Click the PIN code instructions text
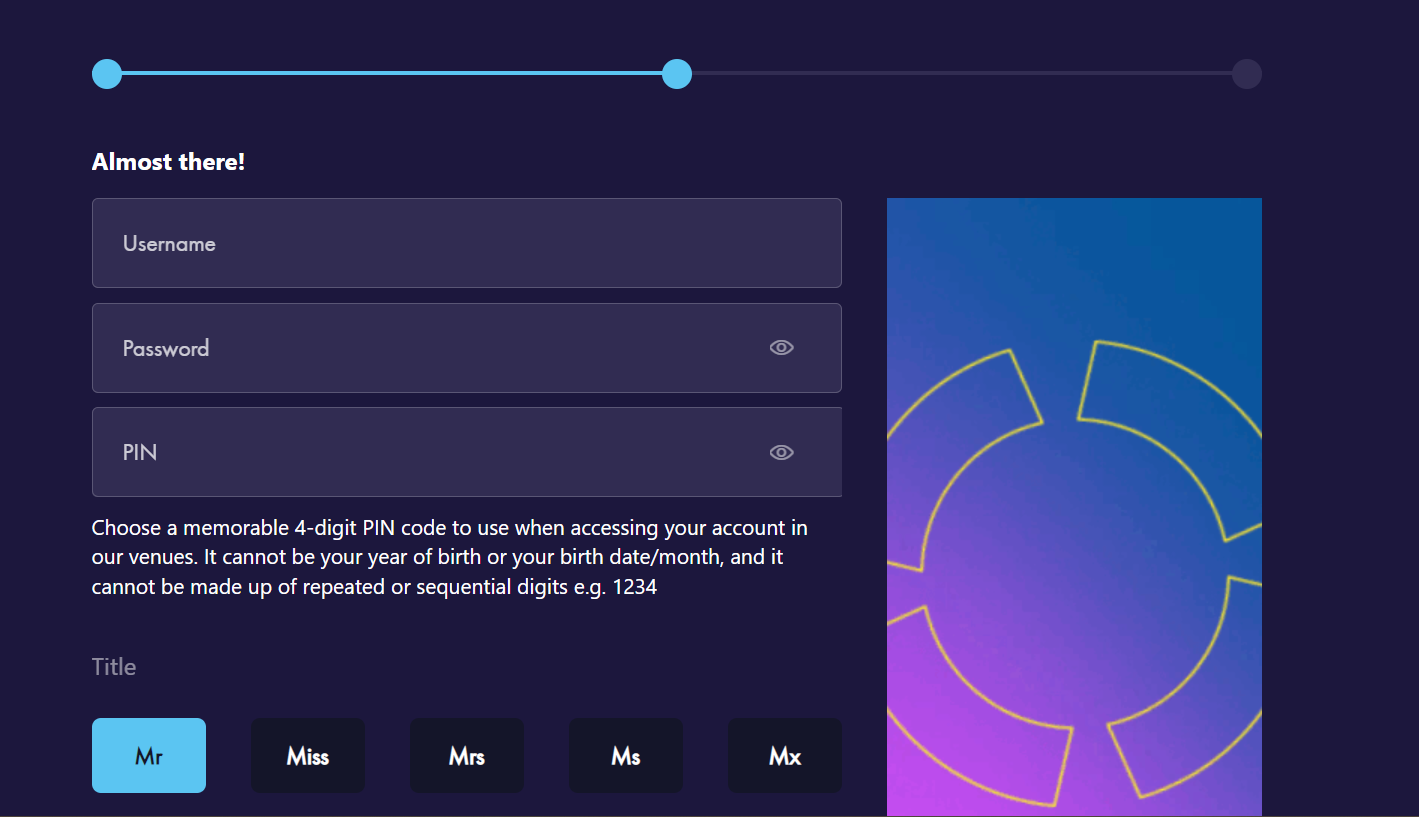Screen dimensions: 1419x817 tap(450, 557)
